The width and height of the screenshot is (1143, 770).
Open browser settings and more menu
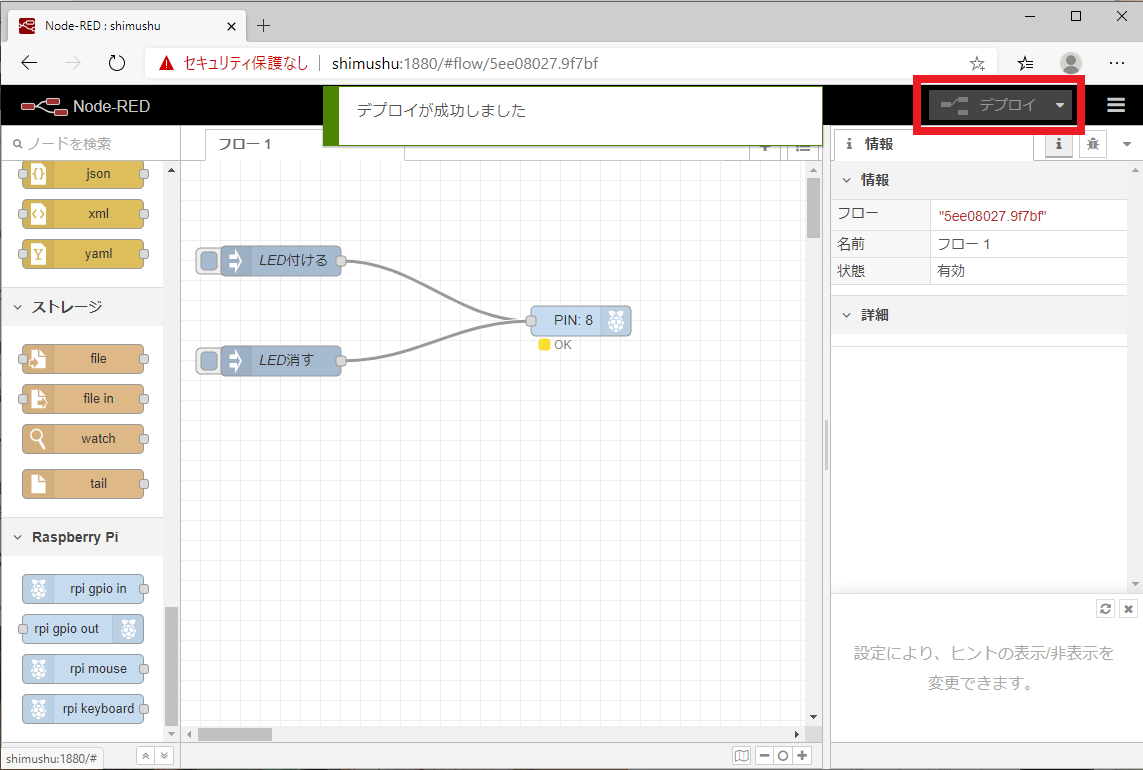(x=1116, y=63)
